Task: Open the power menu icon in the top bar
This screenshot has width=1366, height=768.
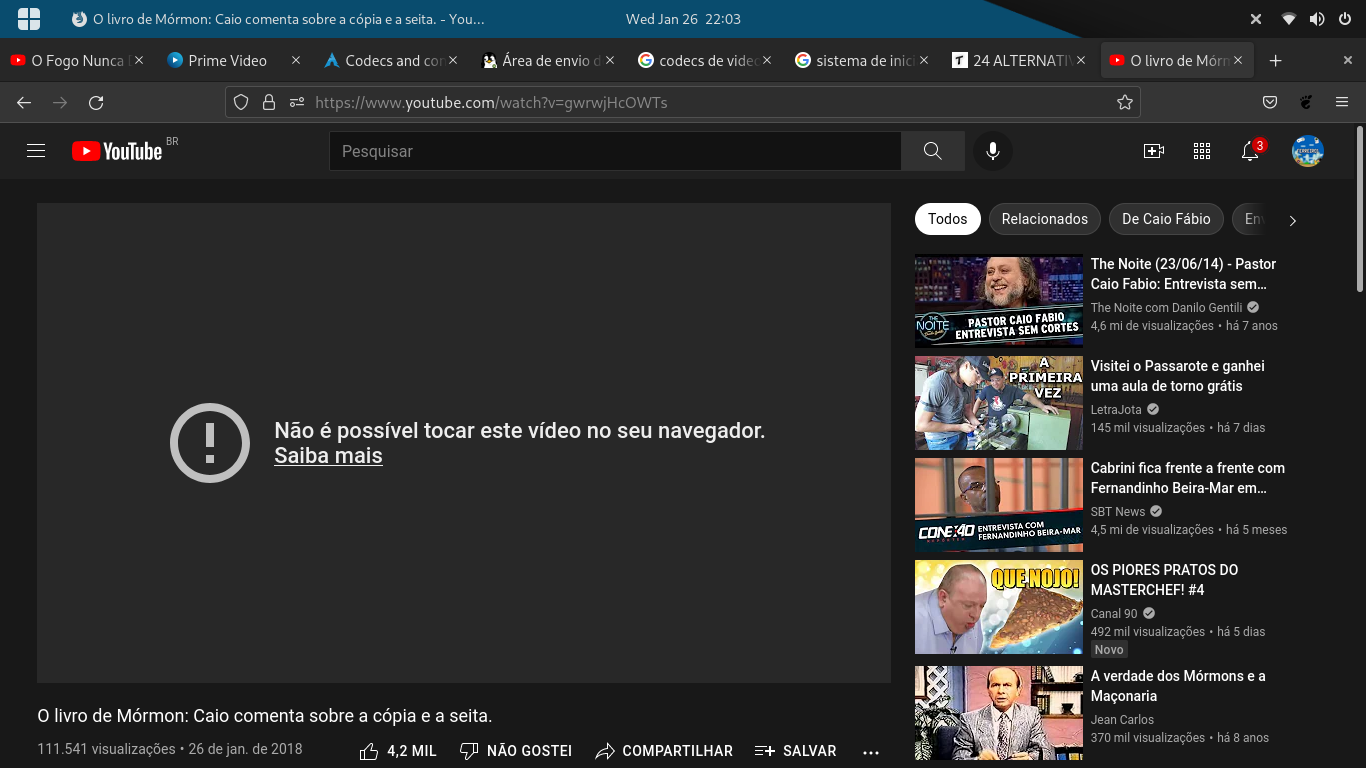Action: pos(1344,19)
